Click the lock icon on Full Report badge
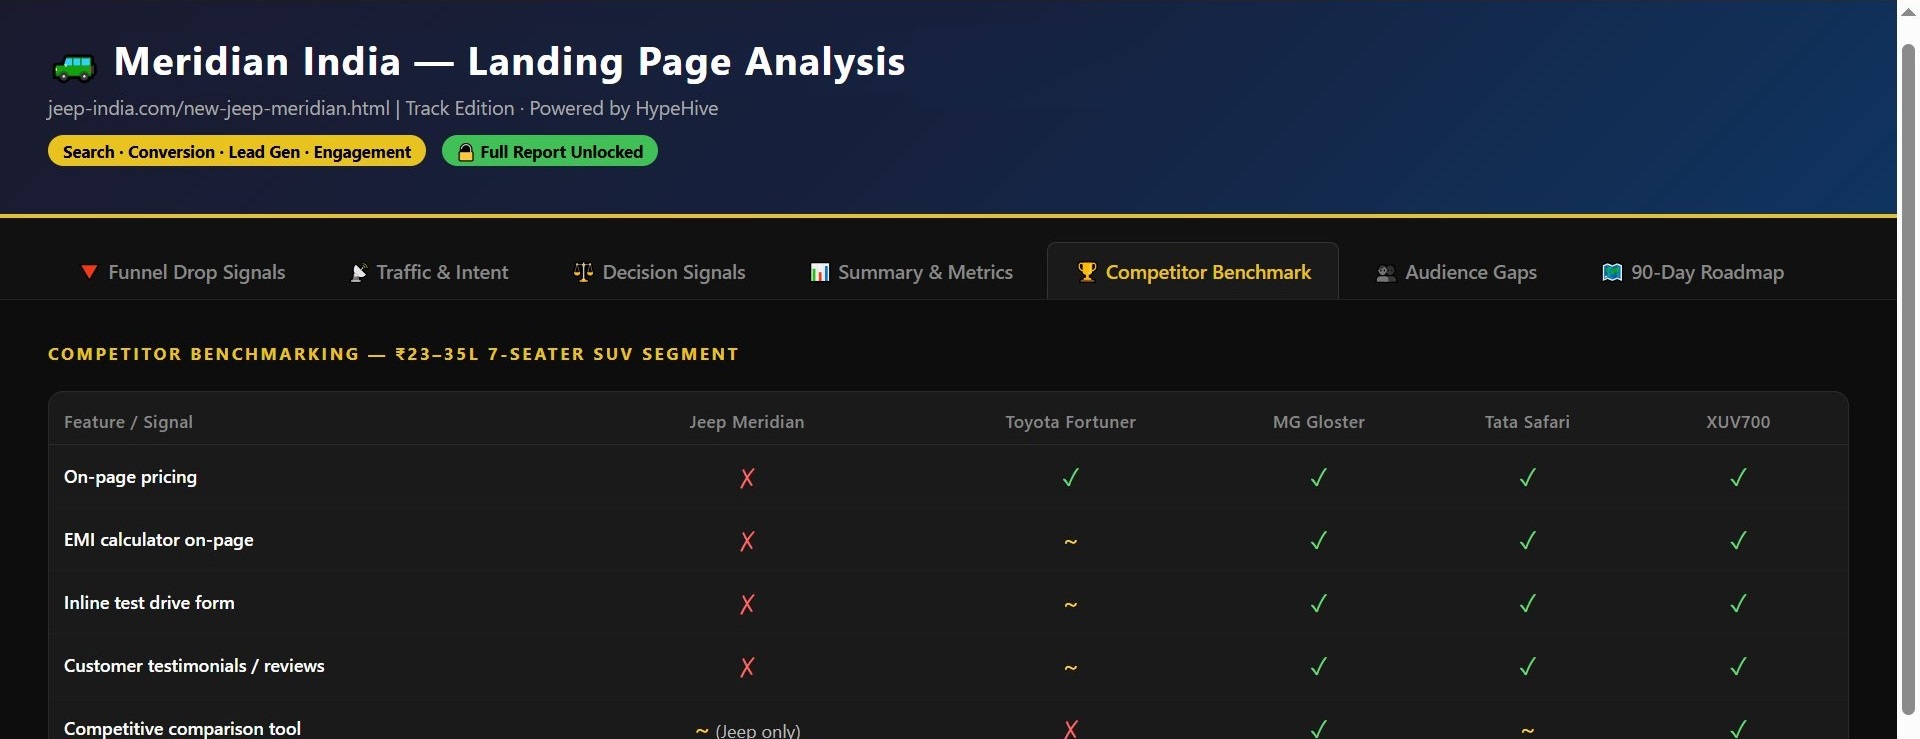Screen dimensions: 1920x739 coord(465,152)
